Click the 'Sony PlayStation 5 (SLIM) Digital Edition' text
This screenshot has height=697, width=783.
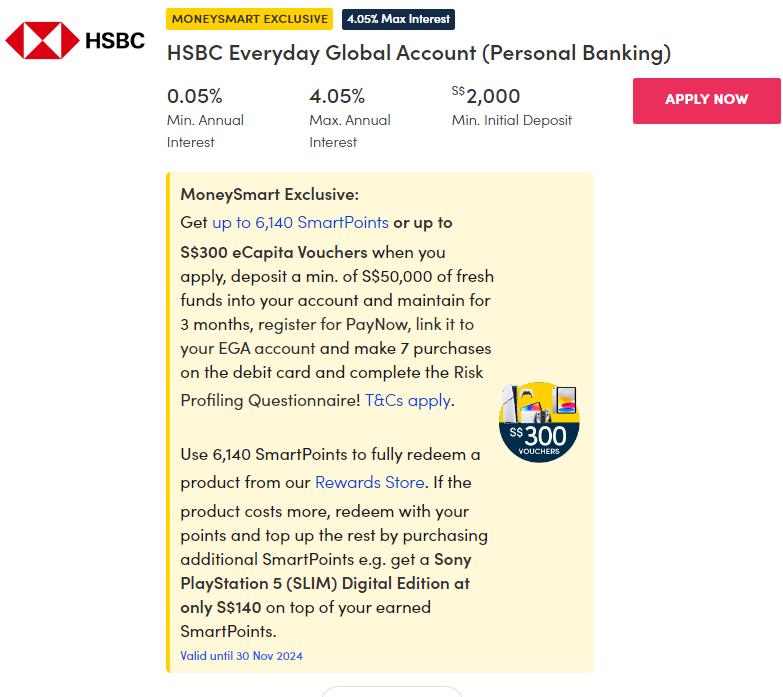[325, 571]
